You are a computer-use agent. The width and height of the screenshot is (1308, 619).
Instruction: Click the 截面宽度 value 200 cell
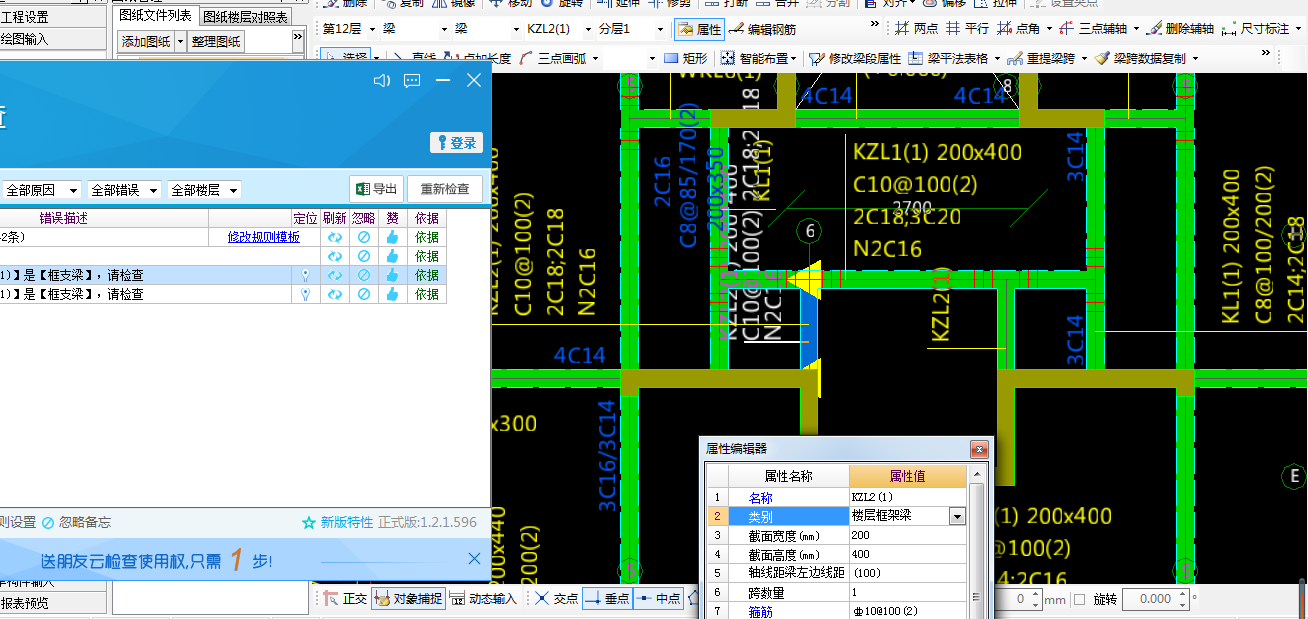pos(908,535)
